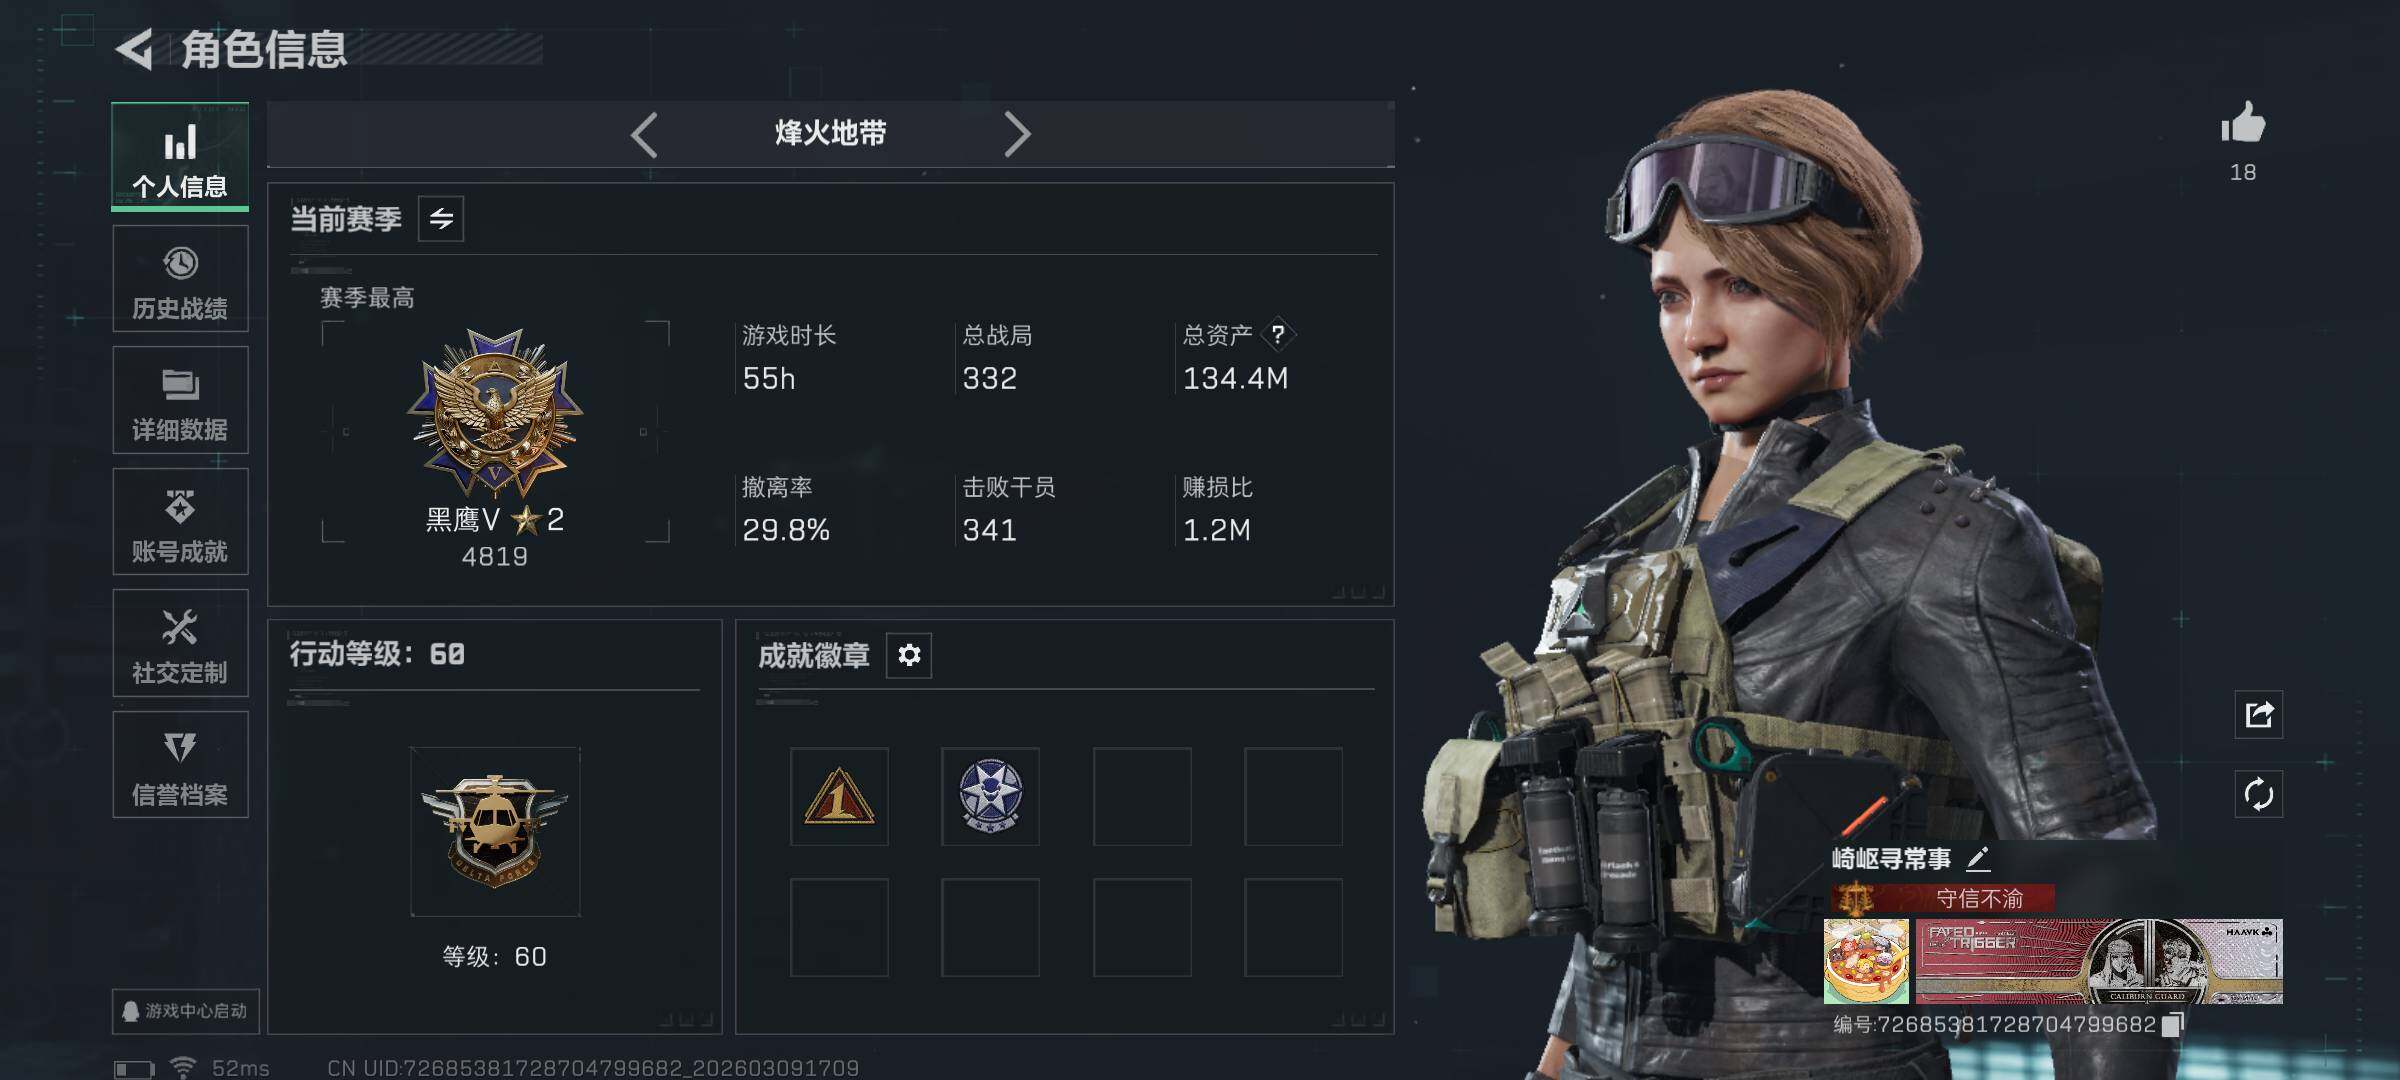
Task: Open the 详细数据 tab
Action: [x=180, y=400]
